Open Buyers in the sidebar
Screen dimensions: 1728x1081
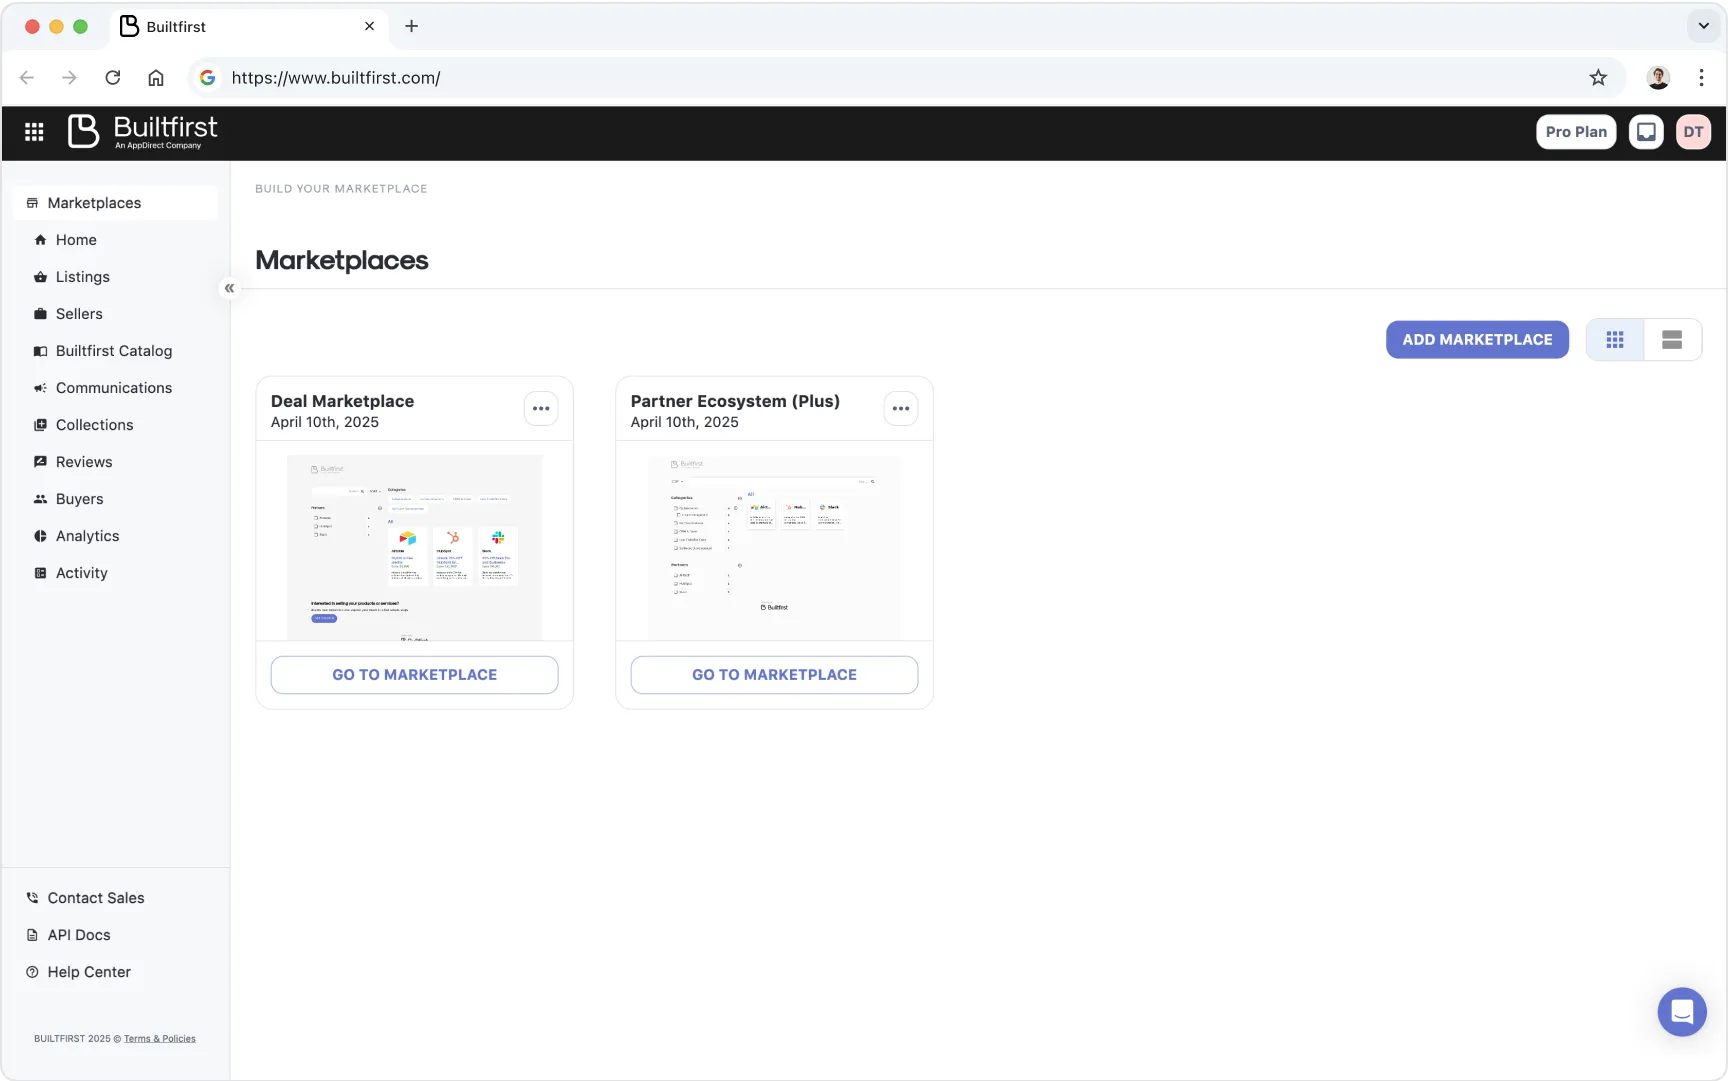pyautogui.click(x=79, y=499)
